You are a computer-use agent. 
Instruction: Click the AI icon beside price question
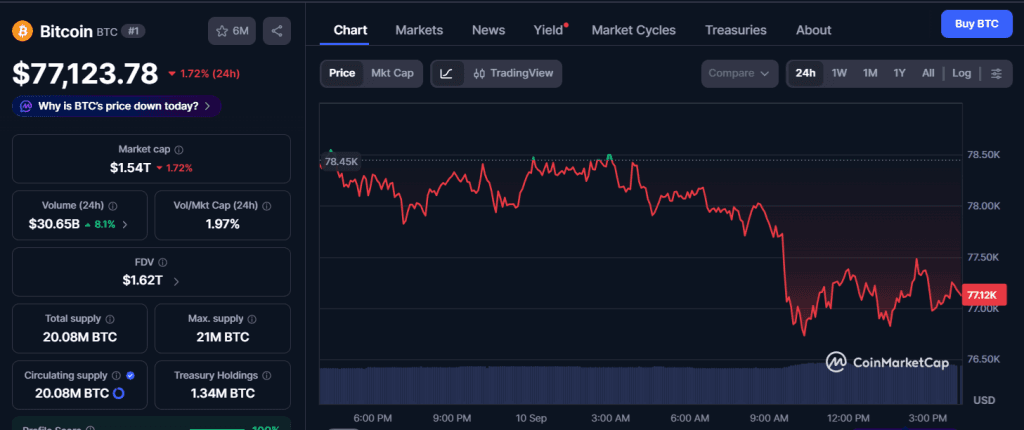point(26,106)
